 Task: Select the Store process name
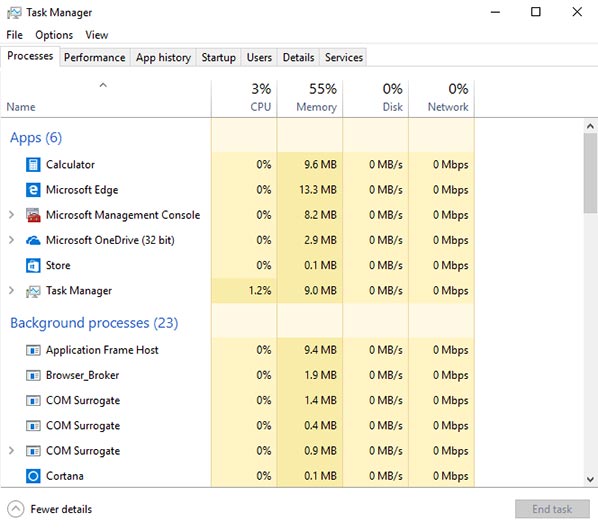click(58, 266)
